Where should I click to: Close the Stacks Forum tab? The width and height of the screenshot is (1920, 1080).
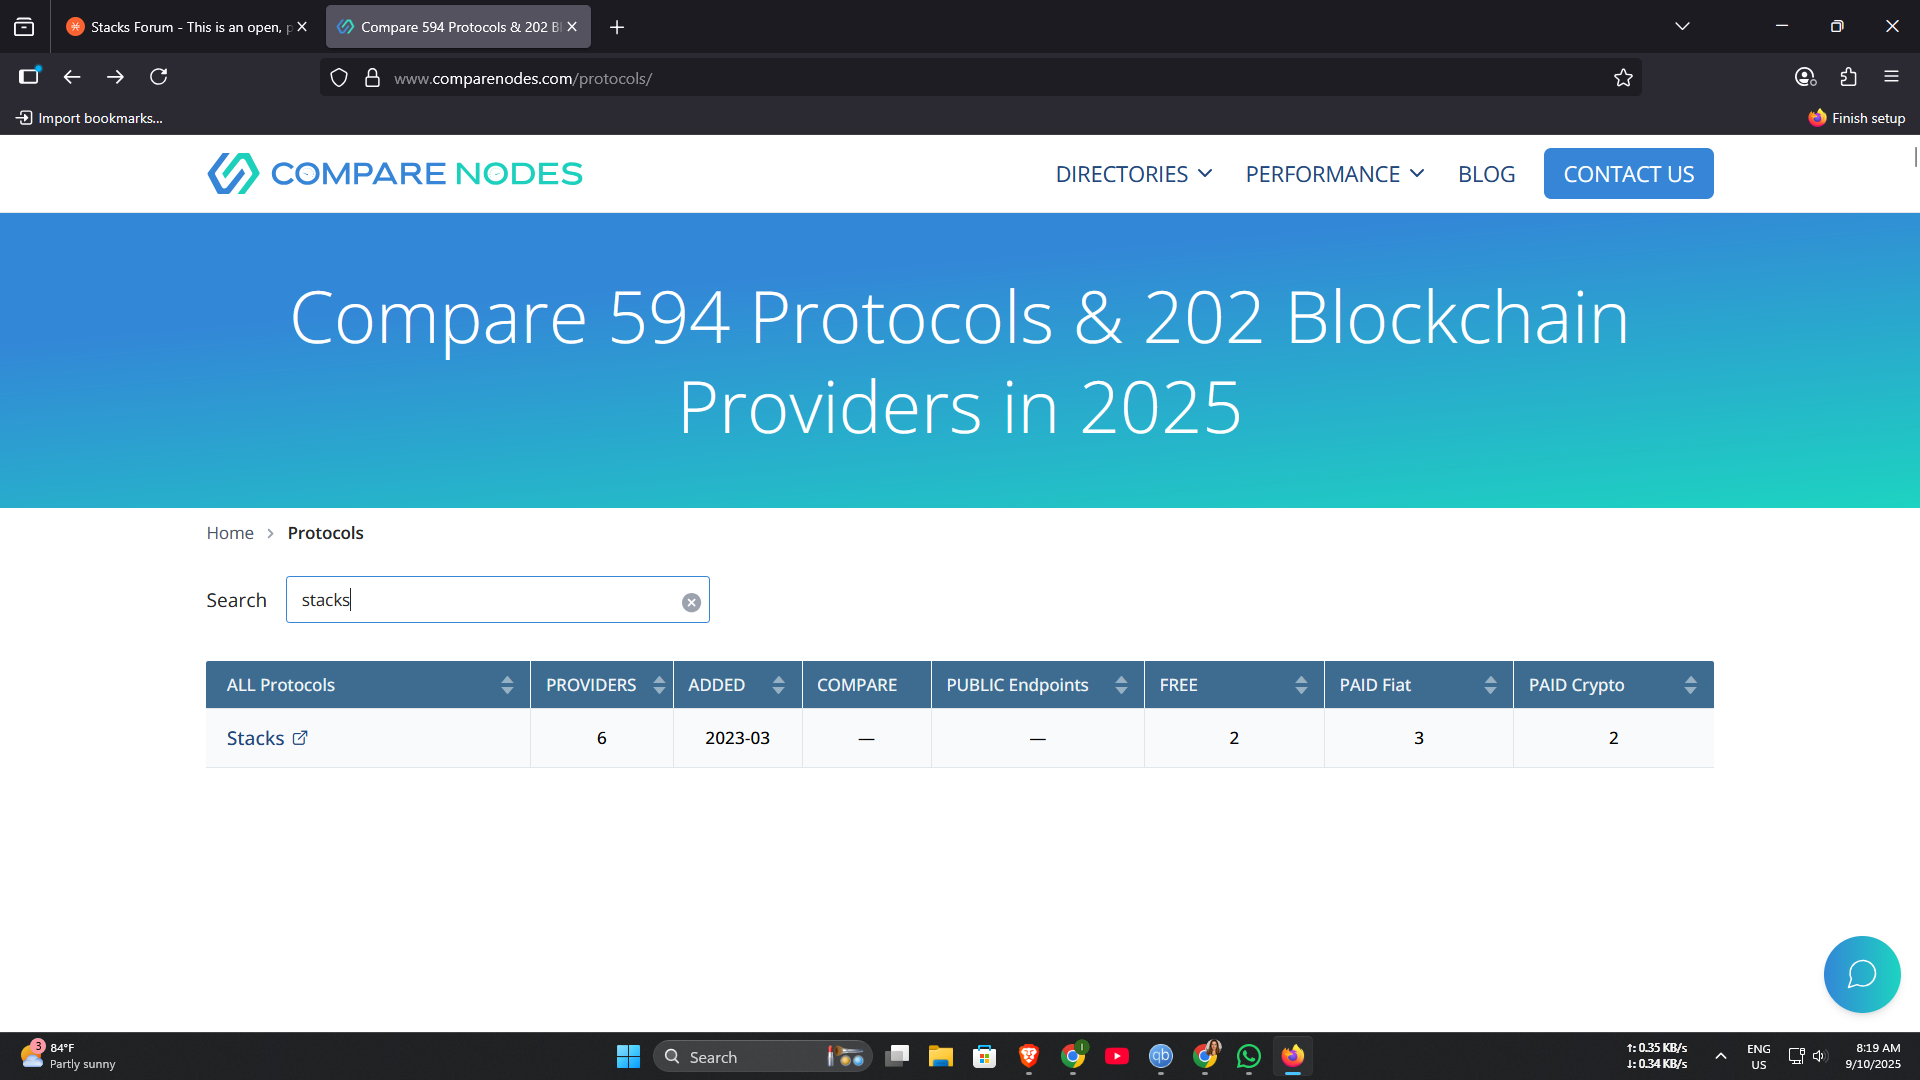[302, 27]
